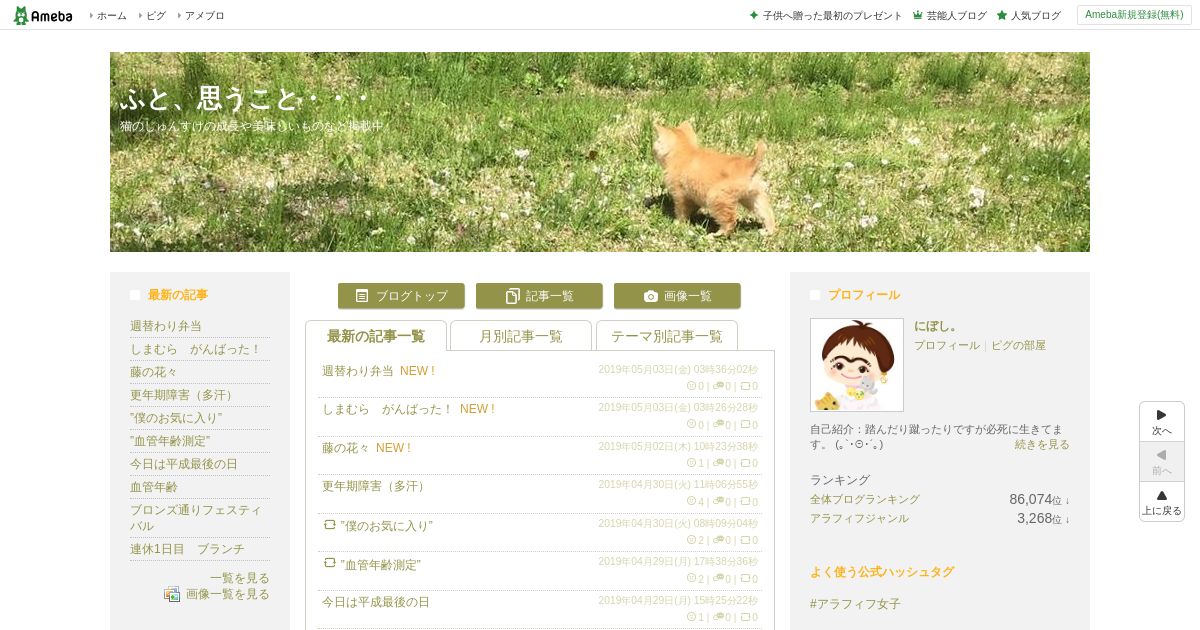Click 続きを見る in profile
Viewport: 1200px width, 630px height.
pyautogui.click(x=1042, y=444)
